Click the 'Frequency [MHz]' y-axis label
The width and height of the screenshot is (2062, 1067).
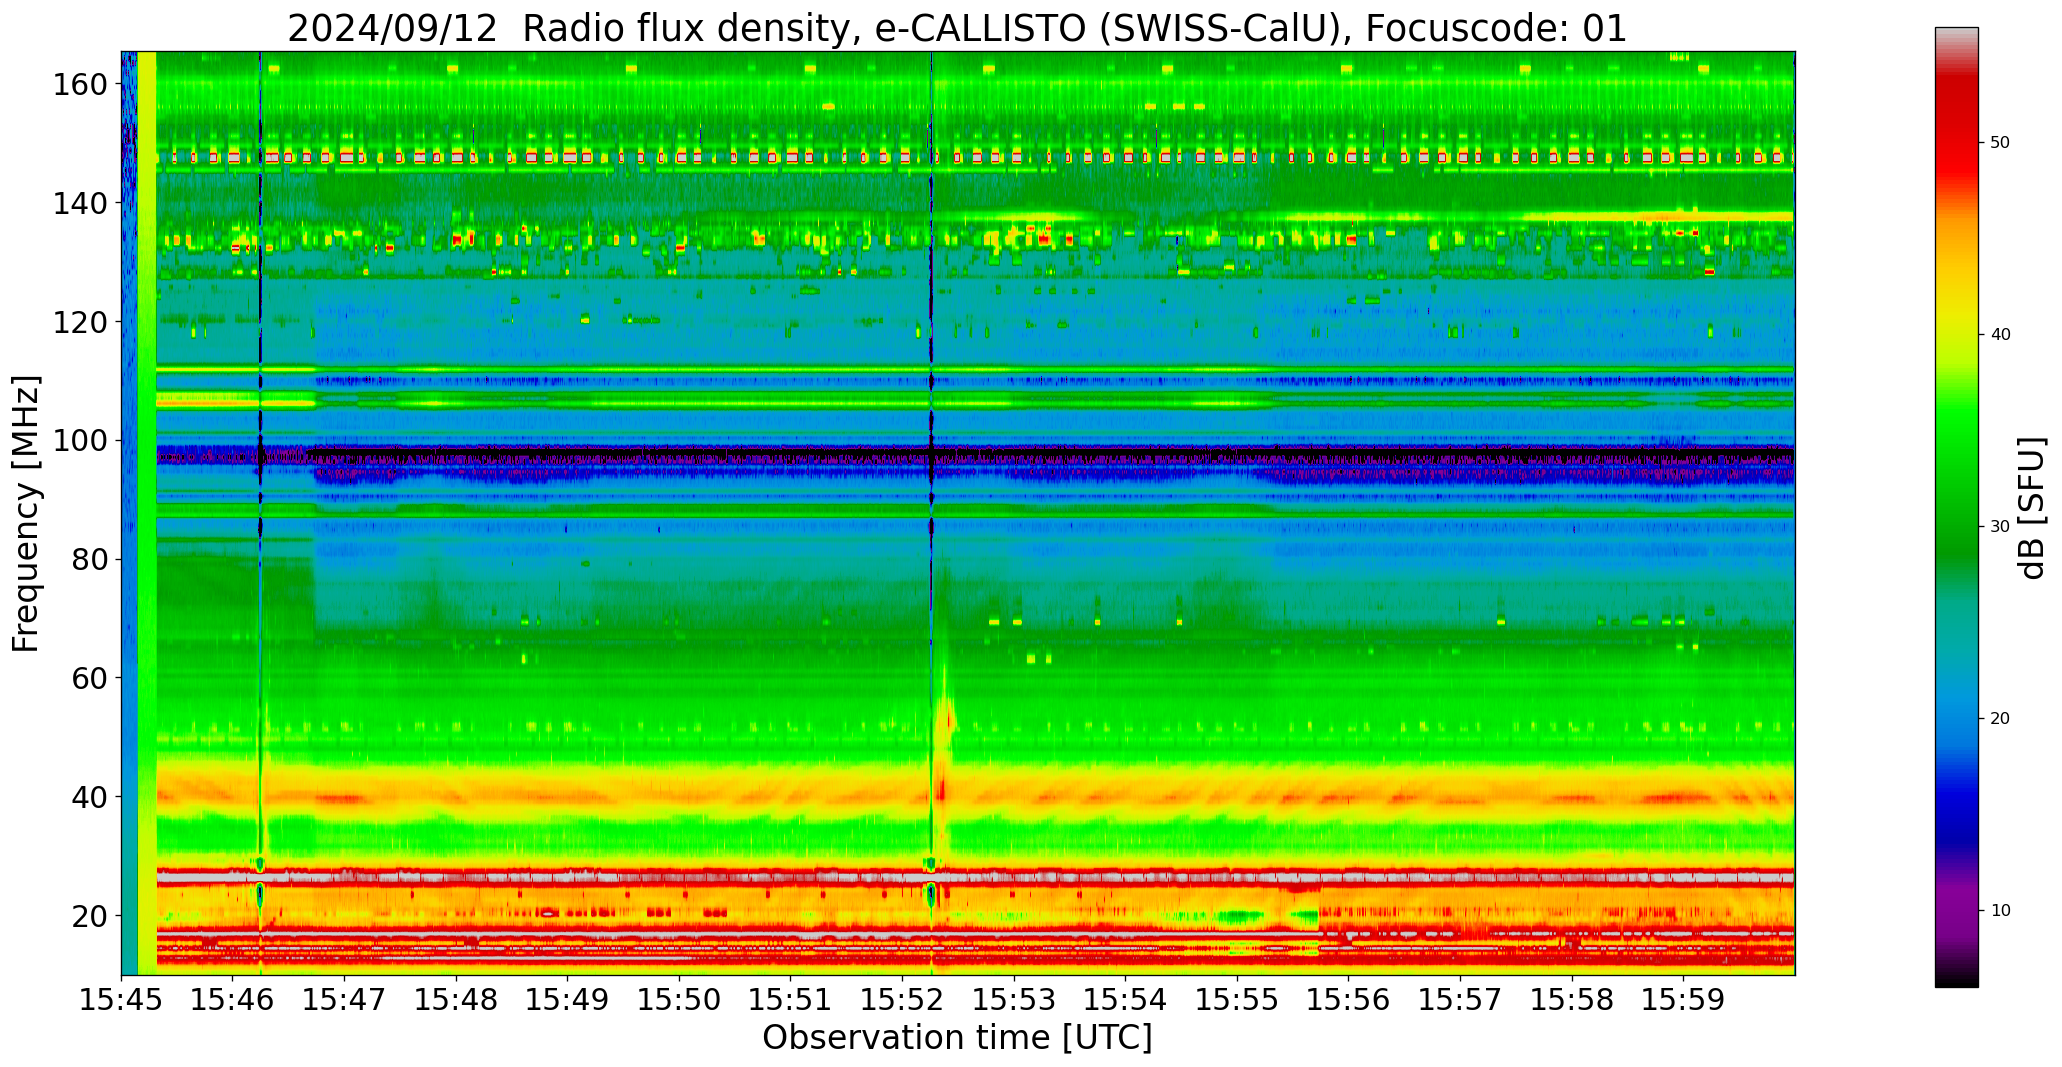(x=26, y=513)
